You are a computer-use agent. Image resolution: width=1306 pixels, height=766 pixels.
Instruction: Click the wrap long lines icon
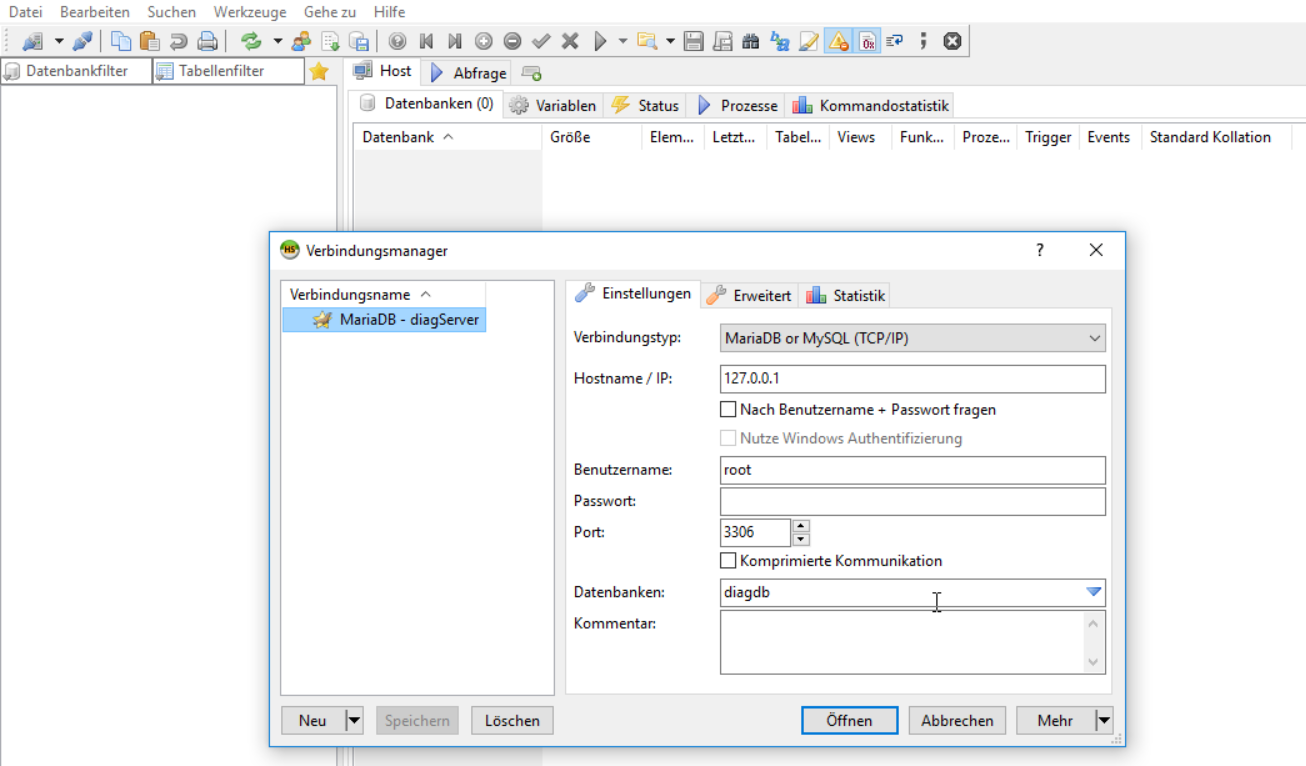tap(895, 41)
